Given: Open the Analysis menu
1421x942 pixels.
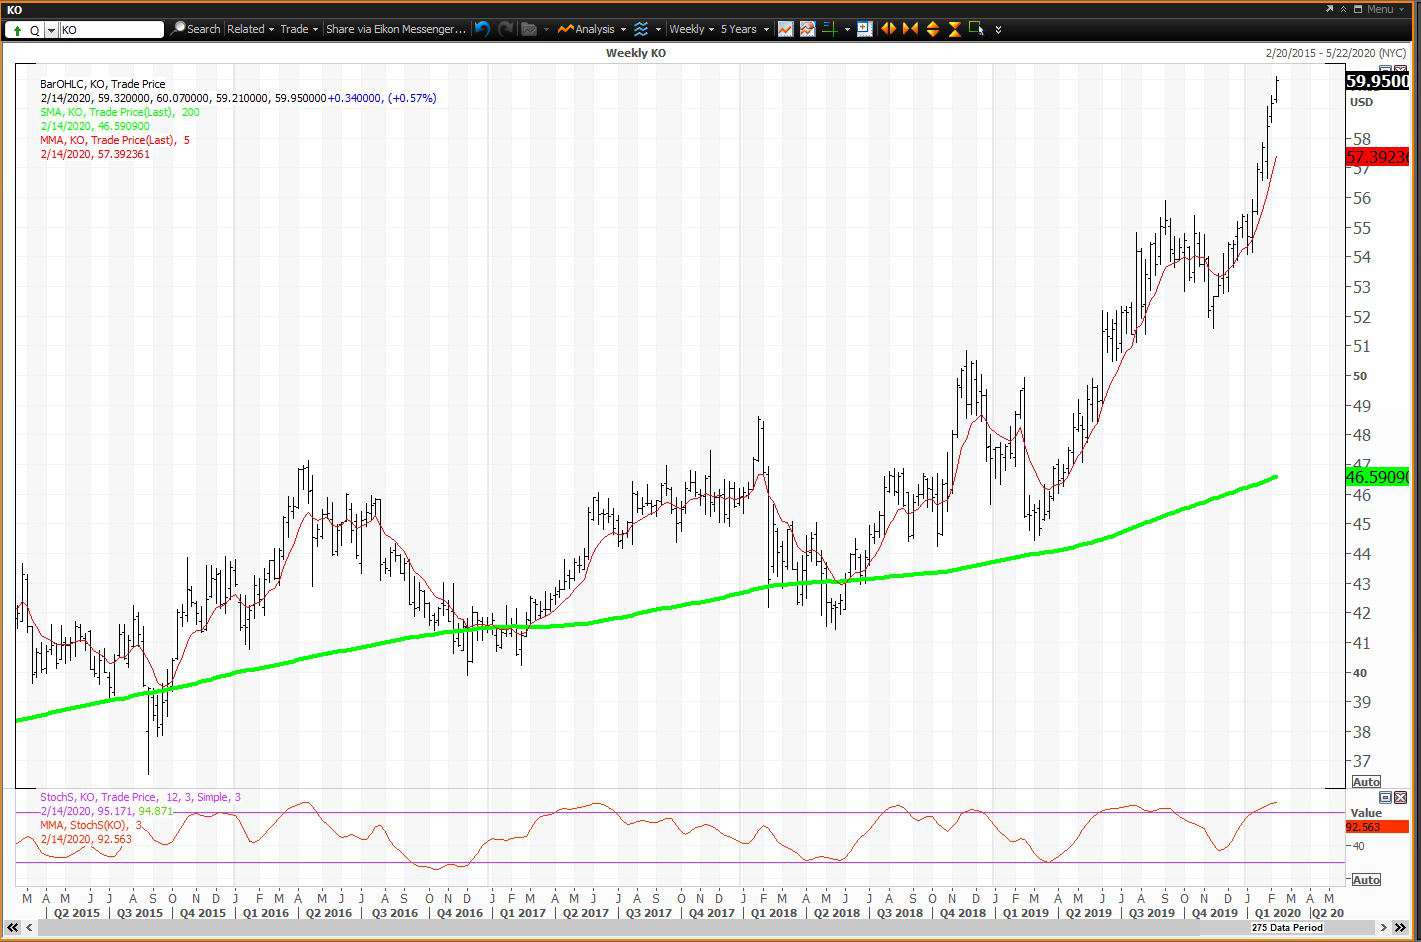Looking at the screenshot, I should (597, 29).
